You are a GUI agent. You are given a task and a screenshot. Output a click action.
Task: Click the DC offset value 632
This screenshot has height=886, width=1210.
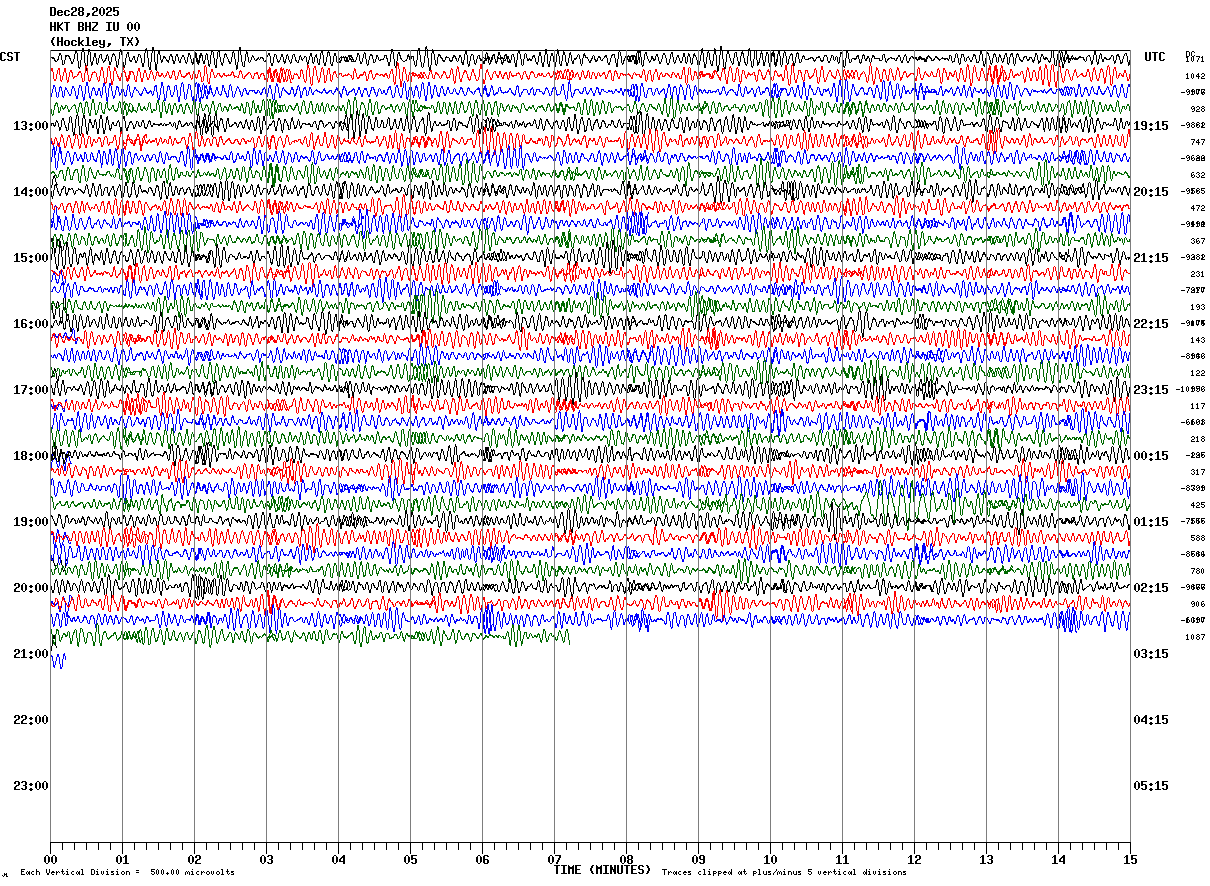pyautogui.click(x=1197, y=175)
